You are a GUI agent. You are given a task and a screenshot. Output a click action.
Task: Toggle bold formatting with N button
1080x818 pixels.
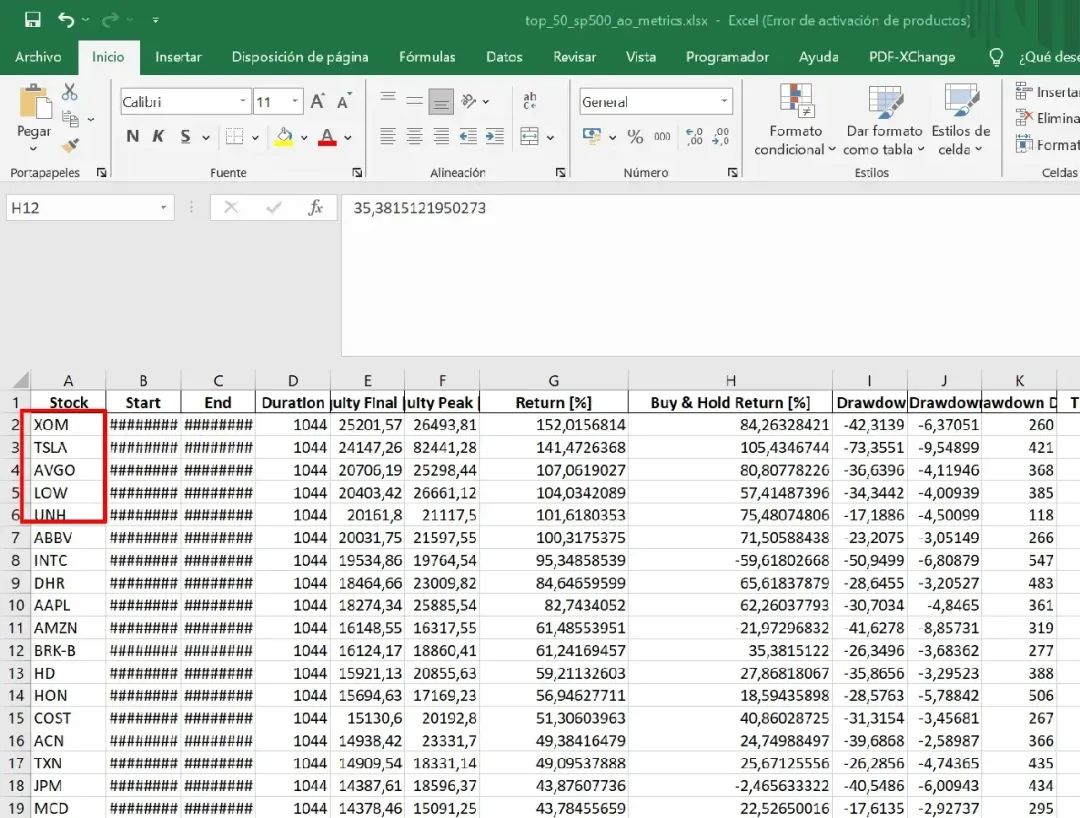point(133,137)
